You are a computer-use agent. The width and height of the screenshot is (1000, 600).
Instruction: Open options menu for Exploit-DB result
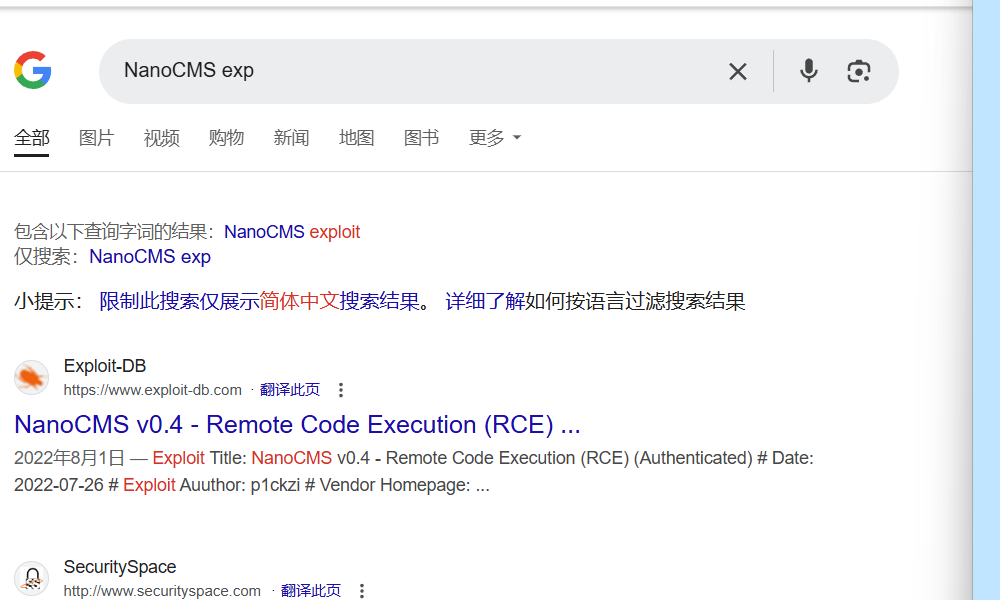pos(341,390)
